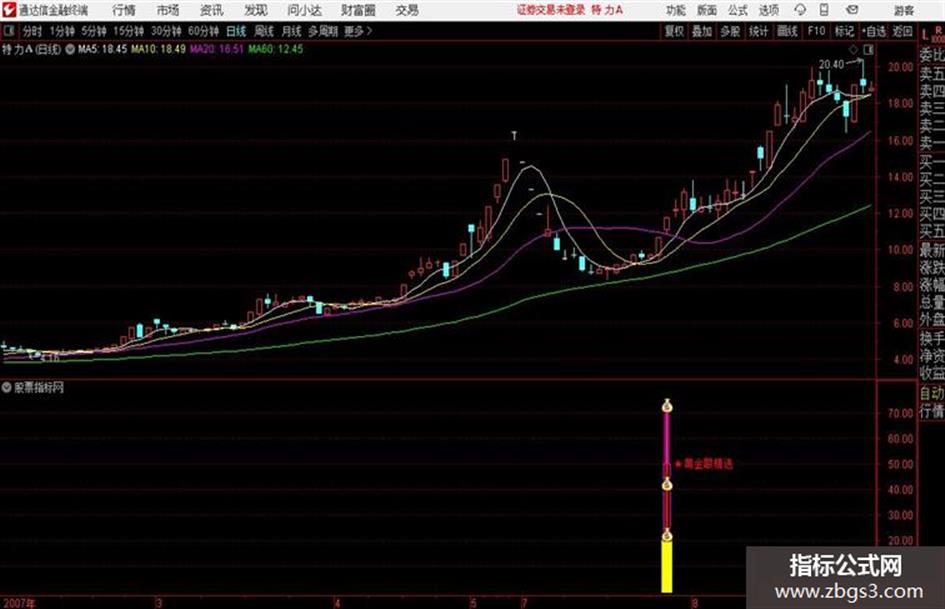The image size is (945, 609).
Task: Click the 证券交易未登录 login status text
Action: click(551, 10)
